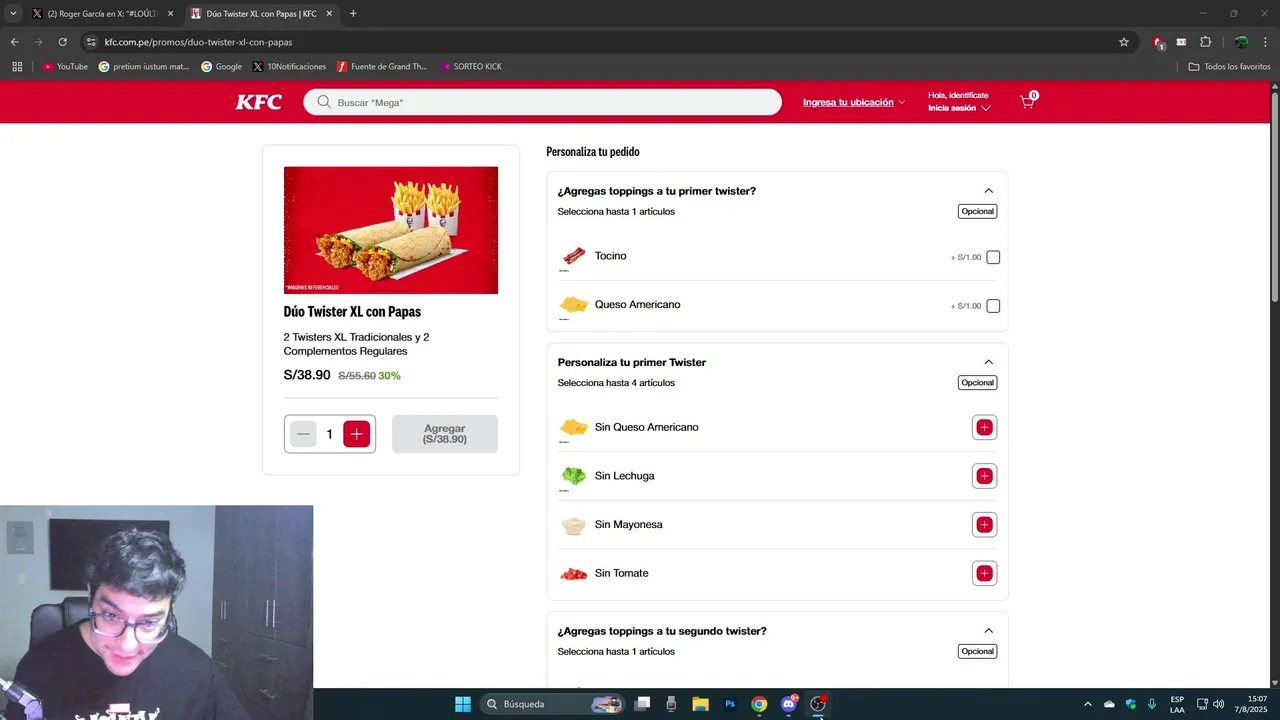Click the microphone icon in system tray
Image resolution: width=1280 pixels, height=720 pixels.
pyautogui.click(x=1153, y=704)
